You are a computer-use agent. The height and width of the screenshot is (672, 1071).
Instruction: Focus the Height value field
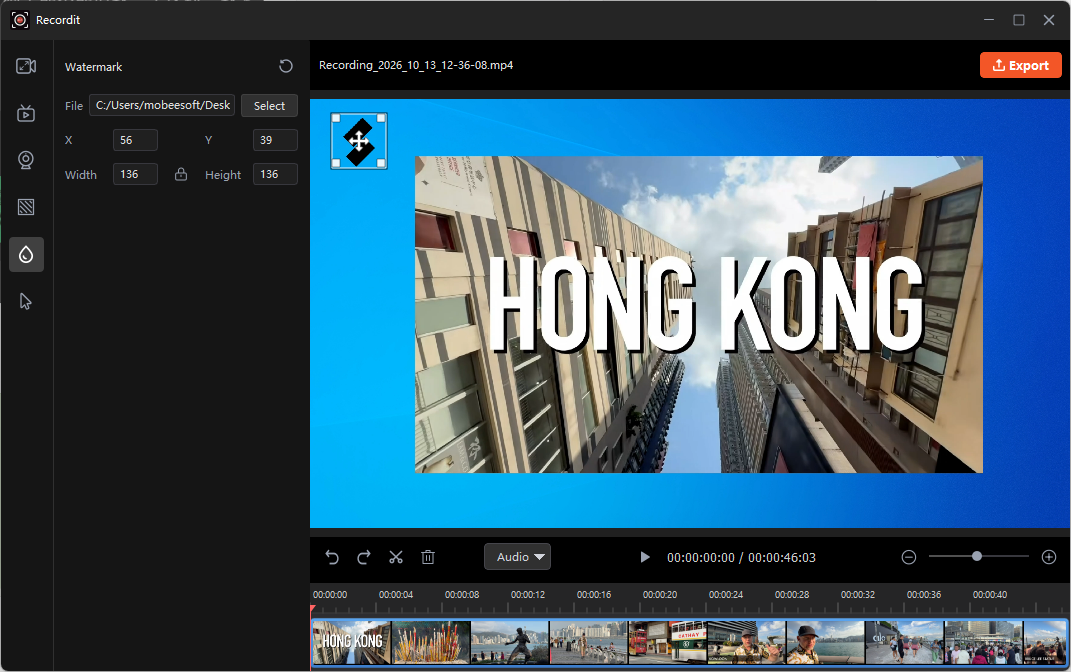(x=275, y=174)
